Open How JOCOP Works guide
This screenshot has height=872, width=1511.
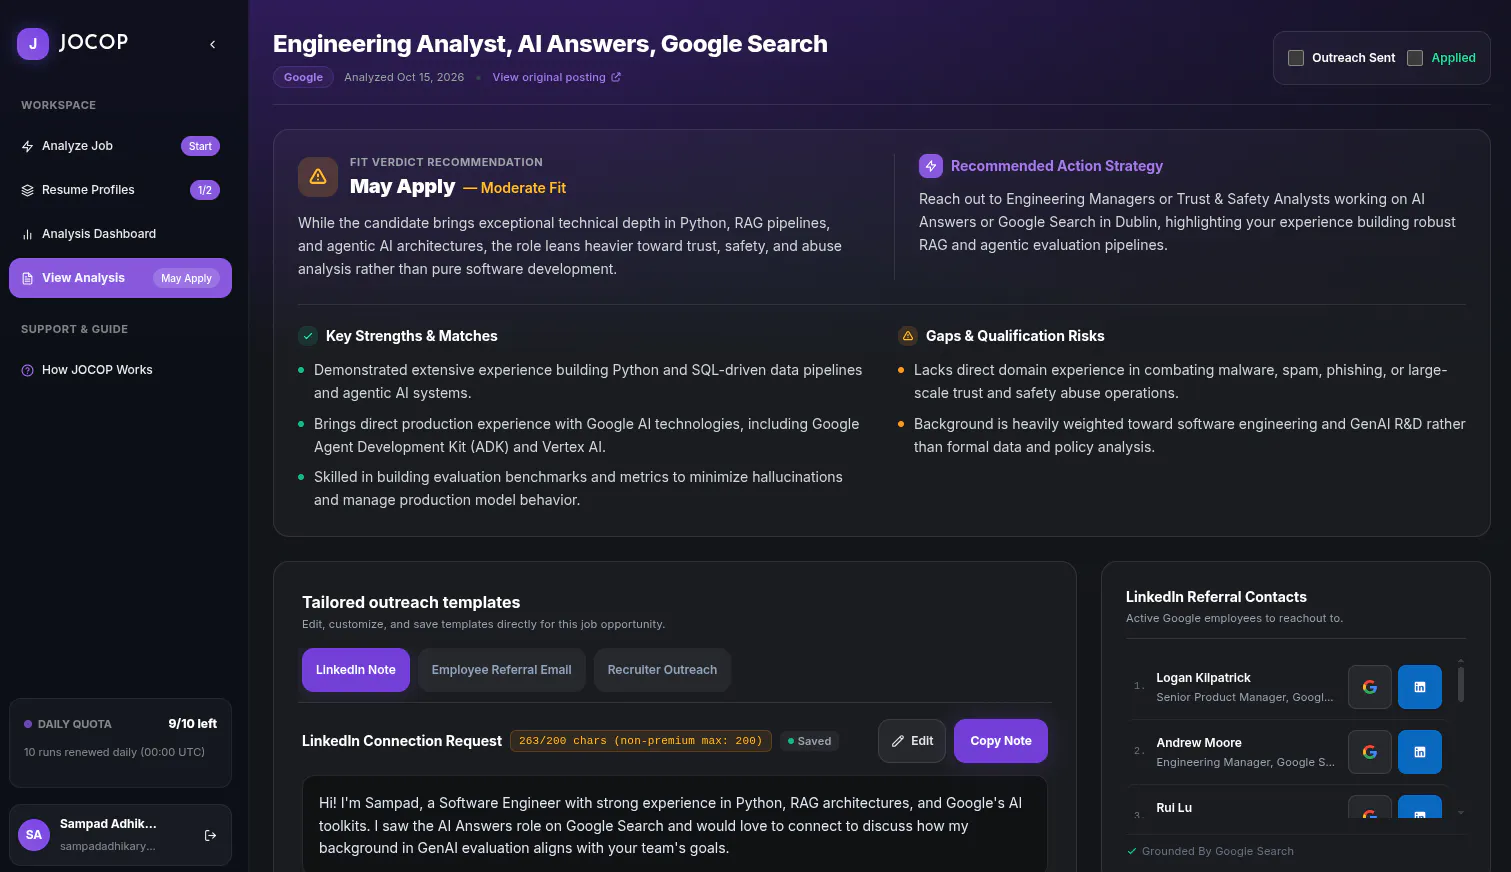tap(120, 370)
